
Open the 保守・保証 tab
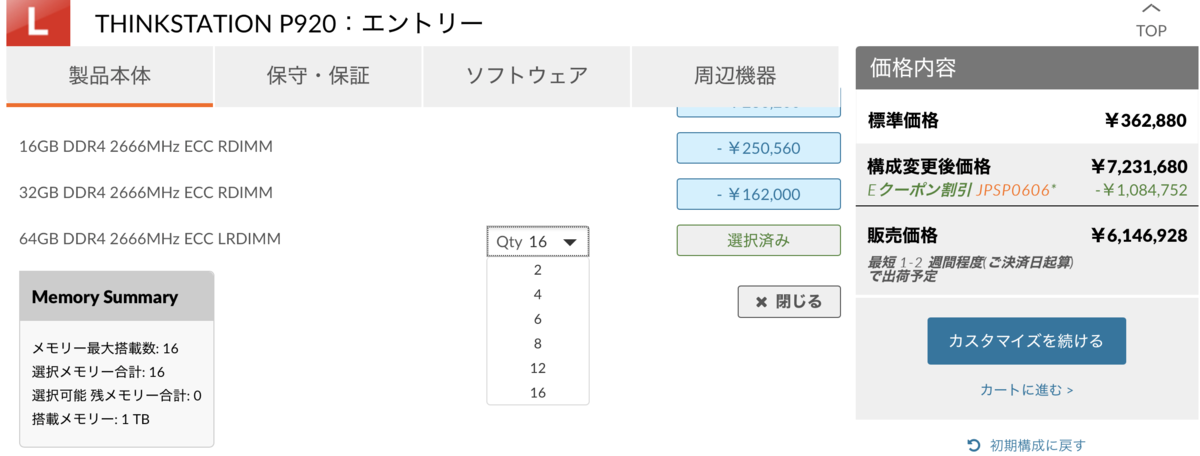pos(318,76)
